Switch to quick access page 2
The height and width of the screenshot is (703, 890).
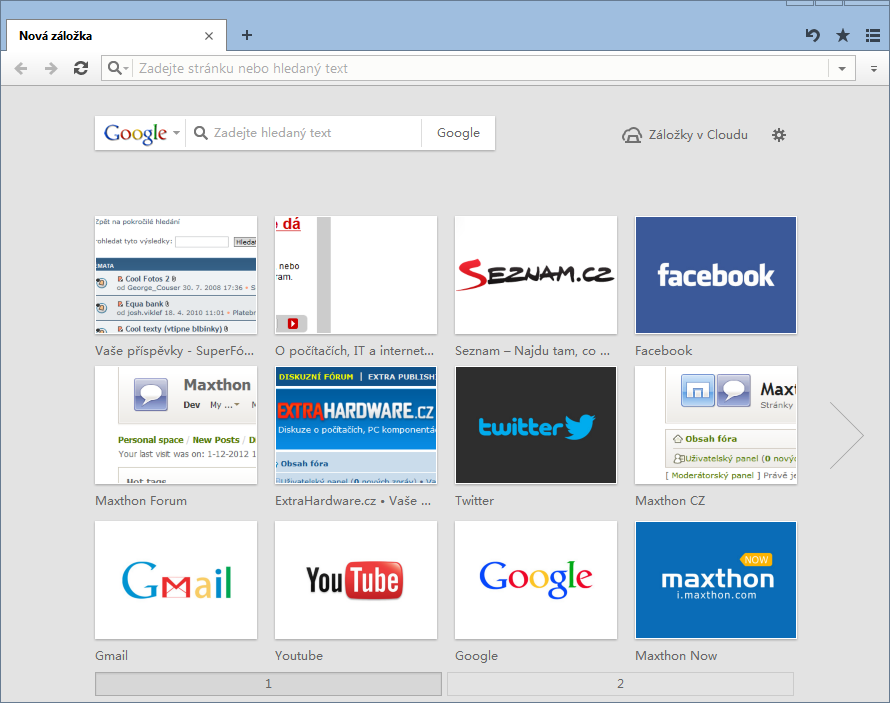(x=620, y=684)
